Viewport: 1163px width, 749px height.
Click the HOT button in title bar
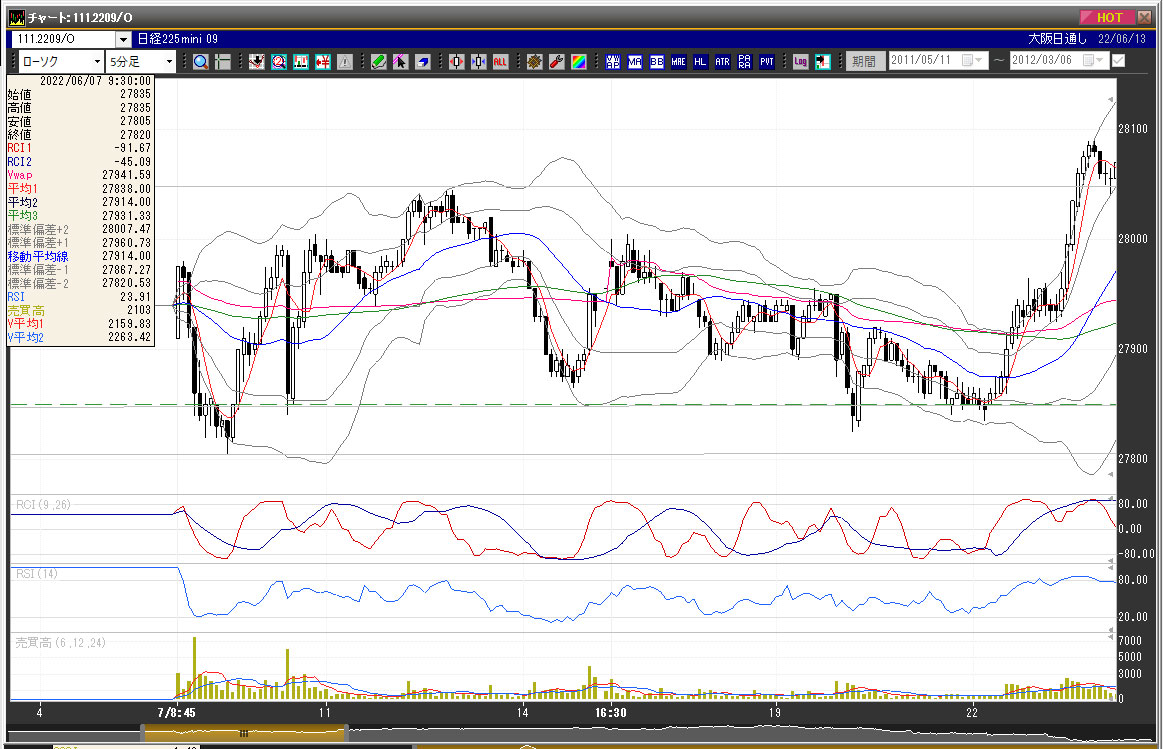click(x=1107, y=17)
